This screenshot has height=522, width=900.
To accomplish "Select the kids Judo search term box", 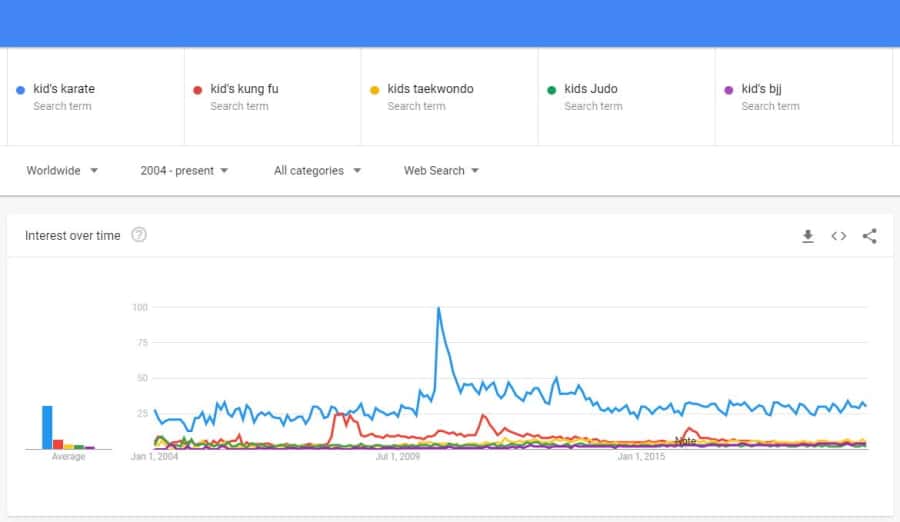I will (626, 96).
